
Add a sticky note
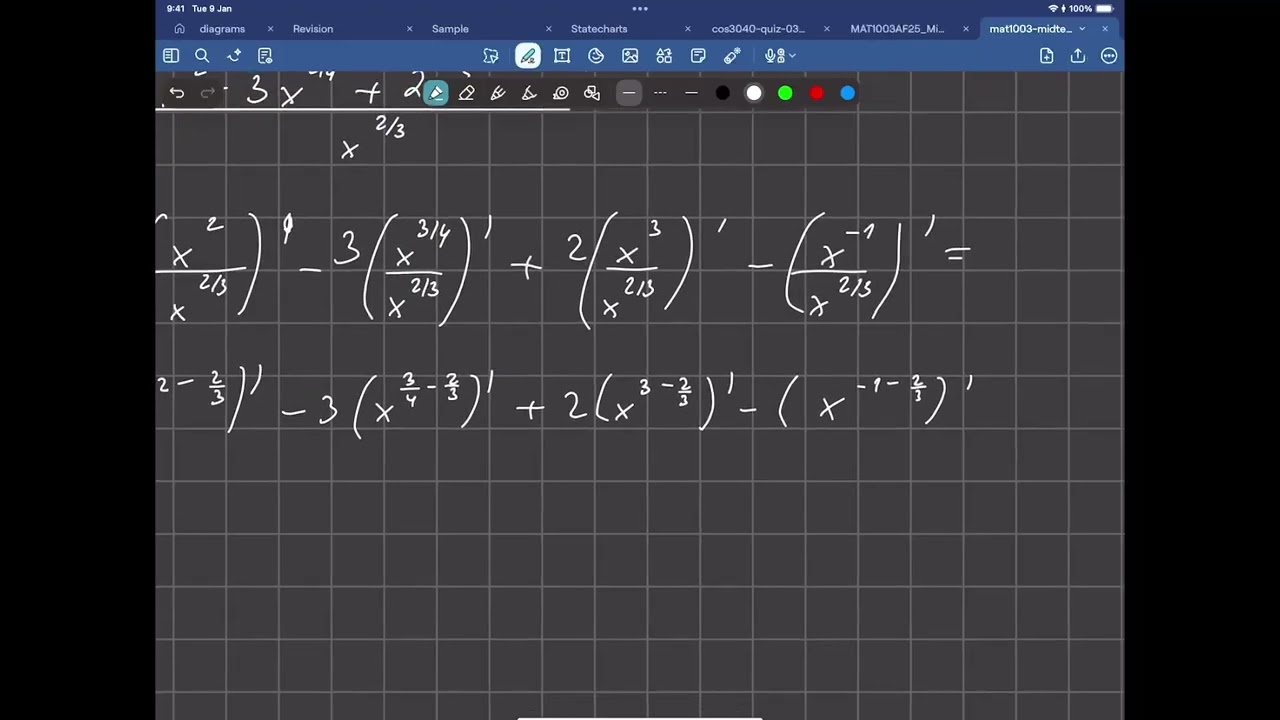[x=698, y=56]
